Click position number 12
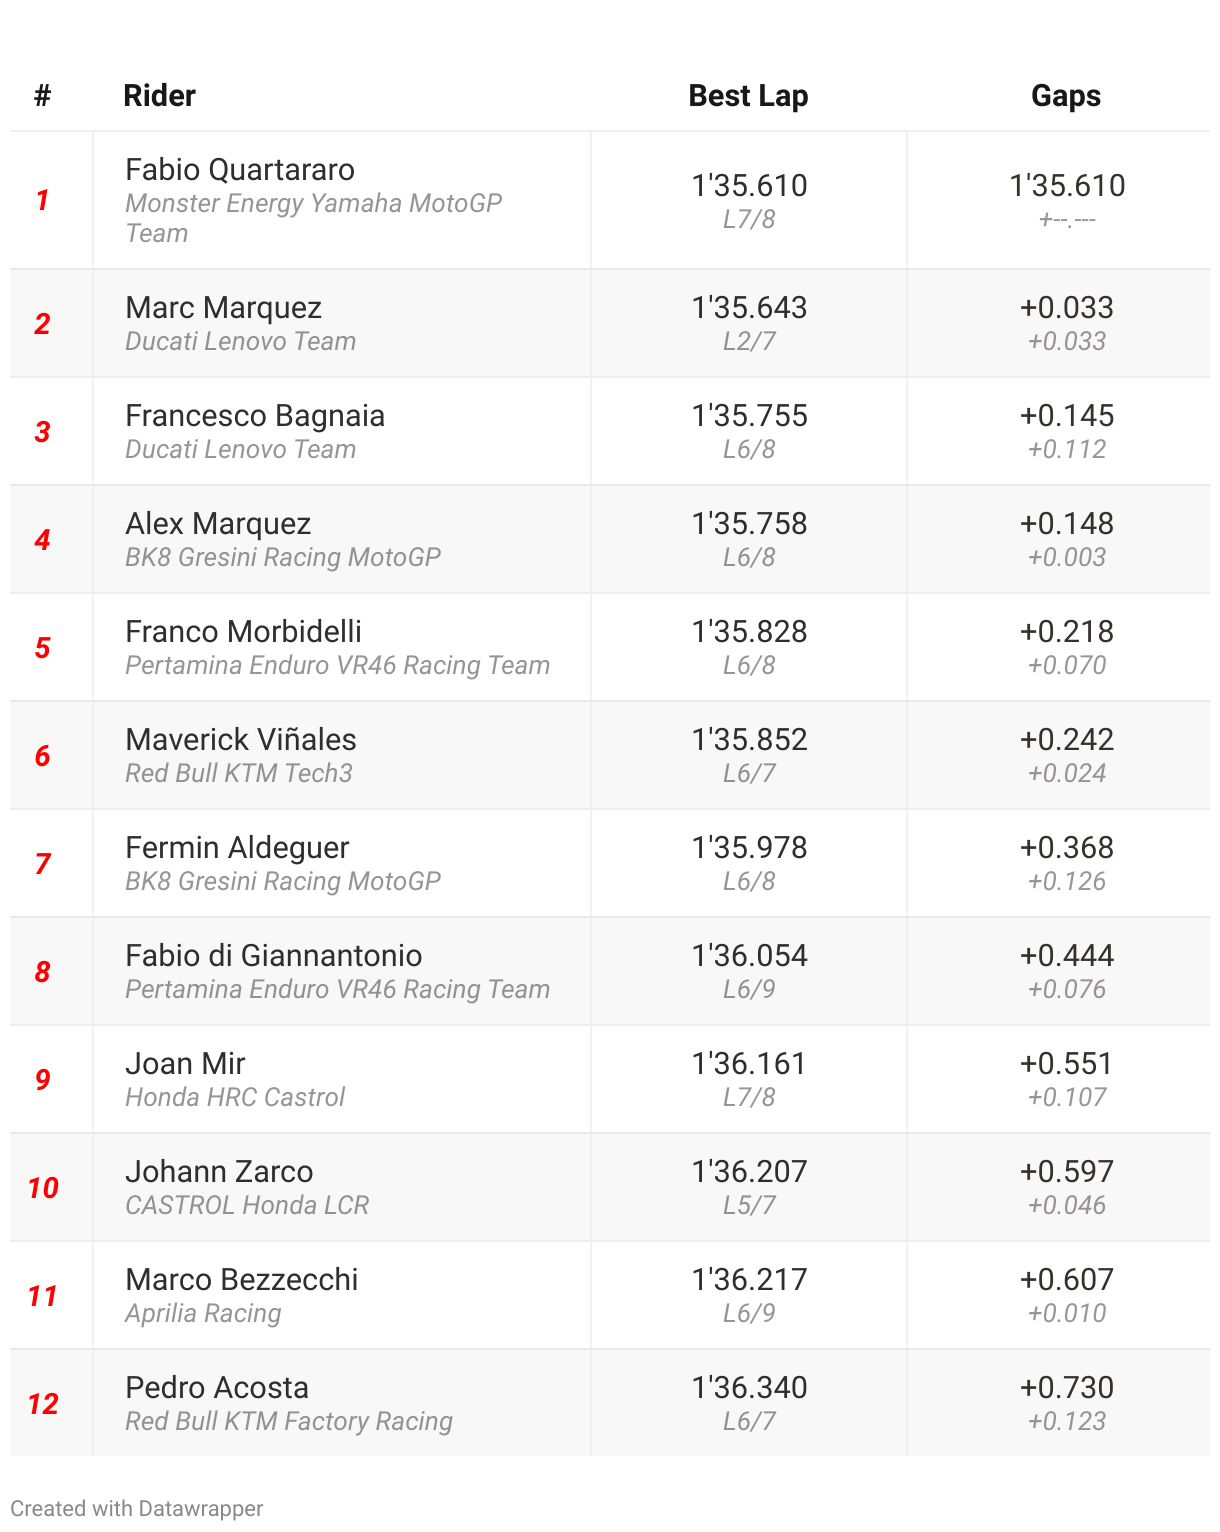Screen dimensions: 1220x1532 [43, 1404]
